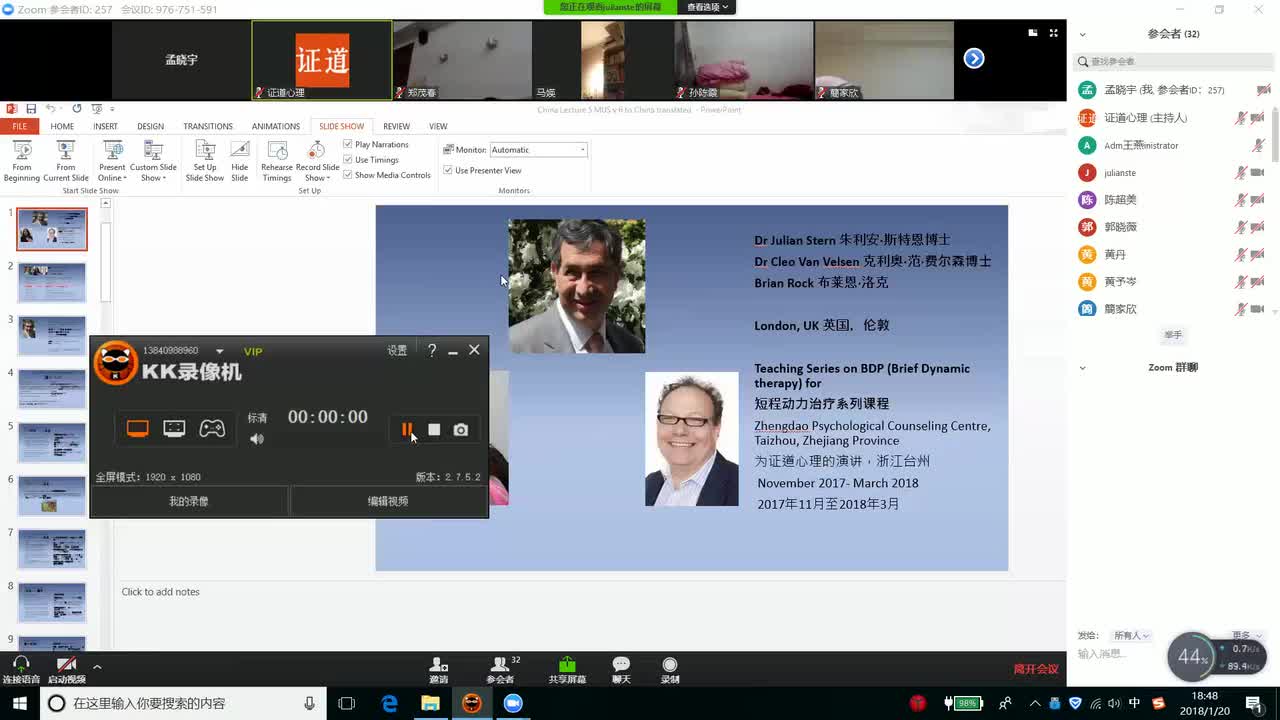Select full-screen recording mode in KK recorder
This screenshot has height=720, width=1280.
click(x=137, y=429)
